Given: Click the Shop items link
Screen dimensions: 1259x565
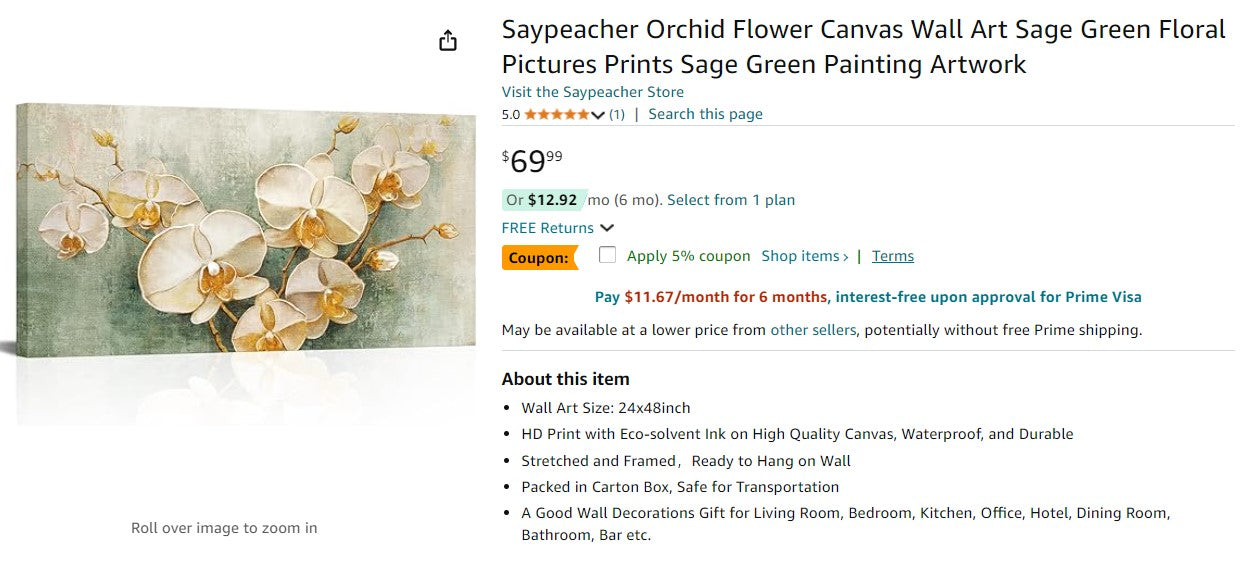Looking at the screenshot, I should pos(804,256).
